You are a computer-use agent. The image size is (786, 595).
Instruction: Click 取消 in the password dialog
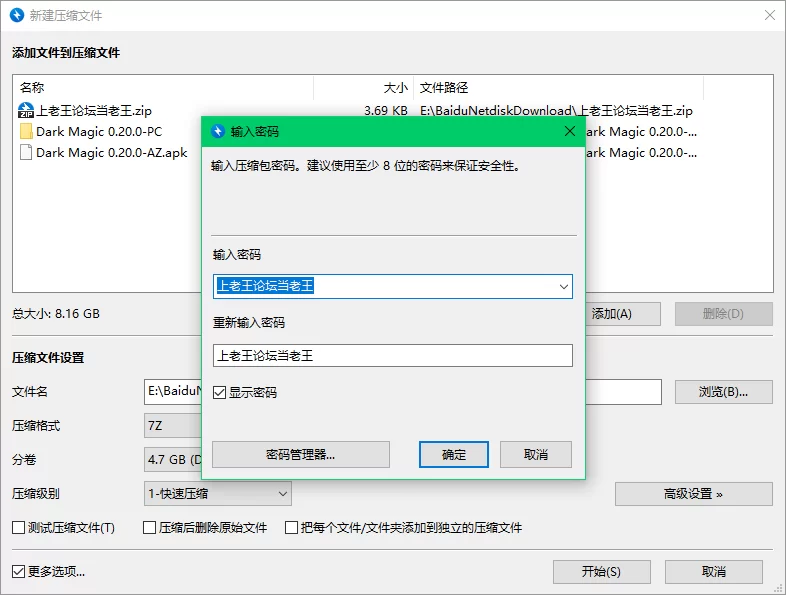536,455
